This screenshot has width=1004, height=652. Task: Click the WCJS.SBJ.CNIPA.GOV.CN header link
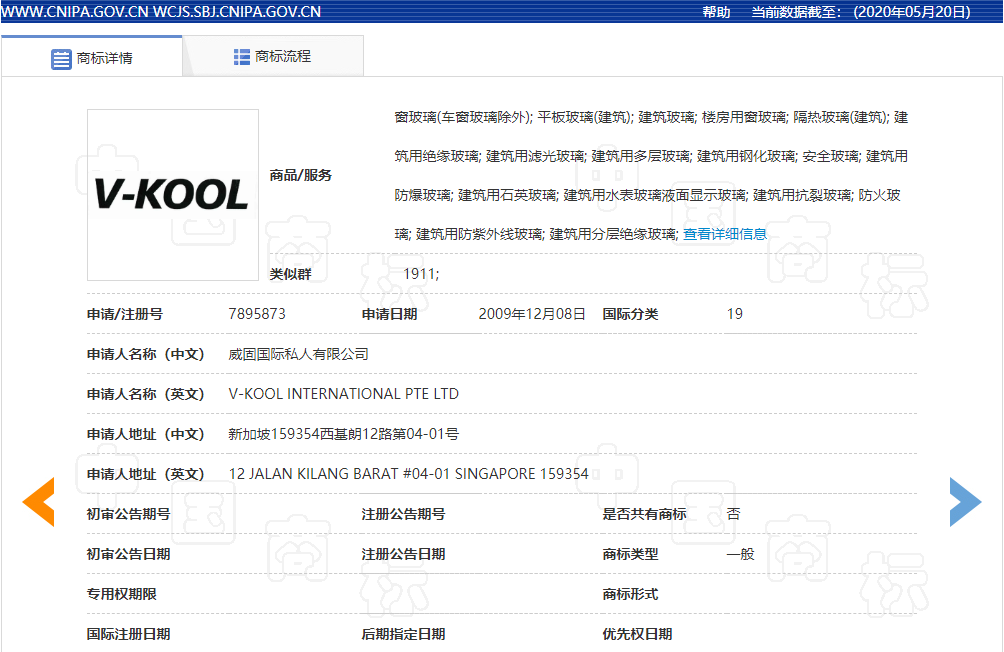tap(237, 12)
